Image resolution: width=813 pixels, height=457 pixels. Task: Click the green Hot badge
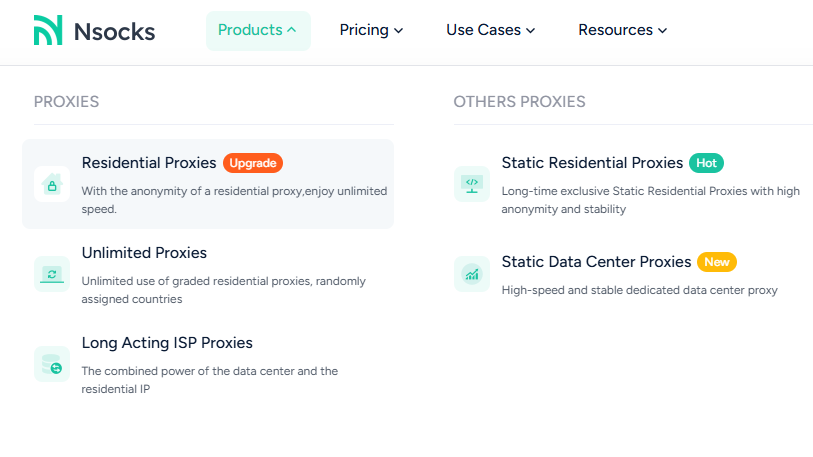[x=706, y=163]
